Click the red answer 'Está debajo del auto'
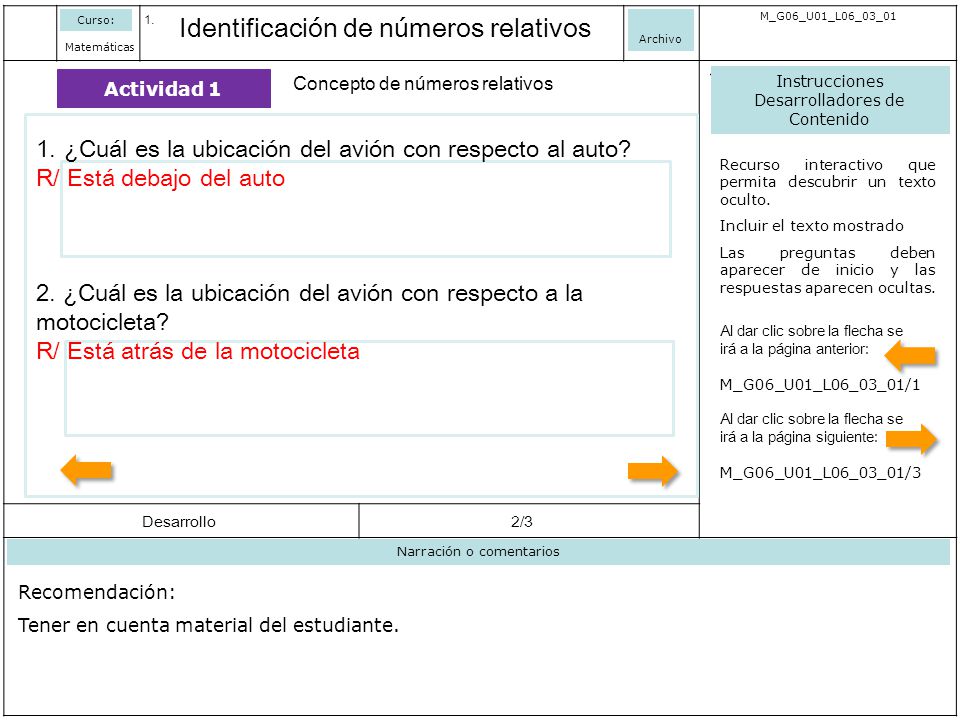This screenshot has width=960, height=720. tap(176, 178)
